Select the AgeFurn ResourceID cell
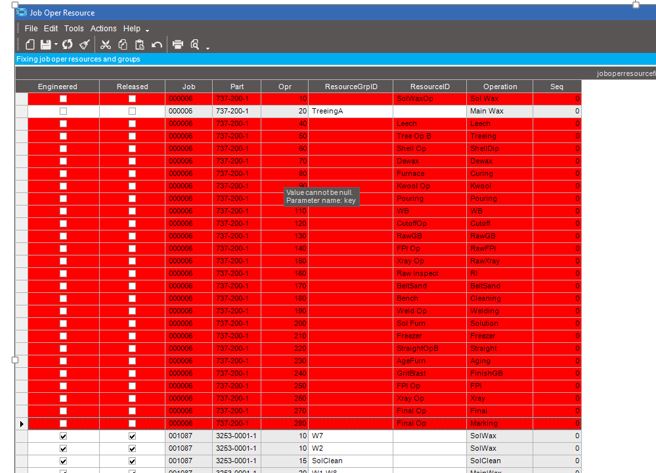 [430, 361]
